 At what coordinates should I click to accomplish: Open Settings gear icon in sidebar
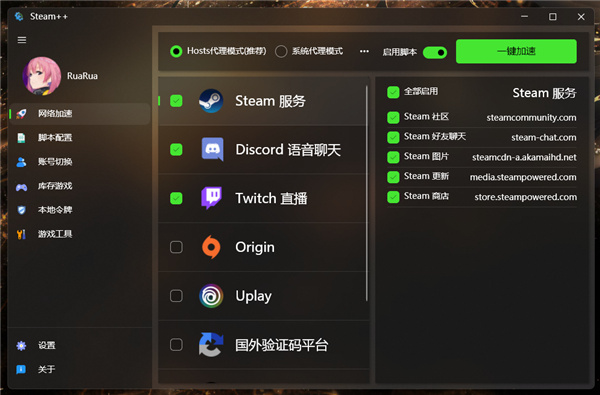(x=21, y=346)
